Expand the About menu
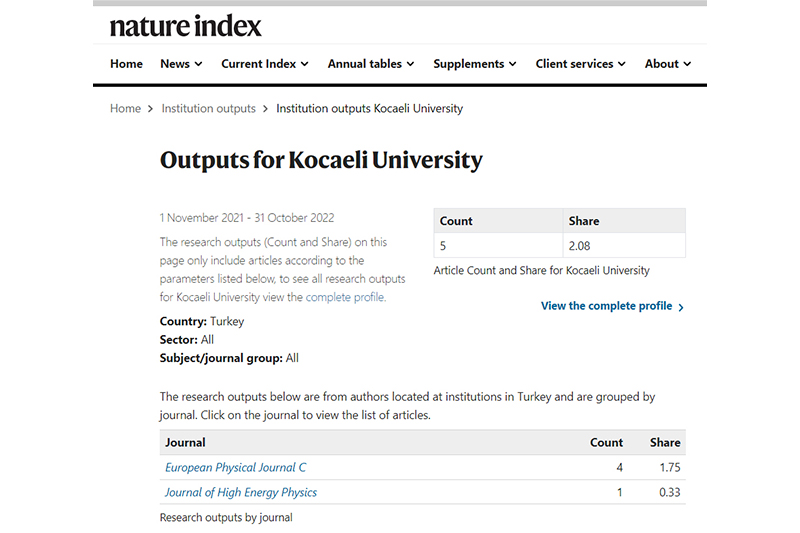Image resolution: width=800 pixels, height=533 pixels. (668, 64)
